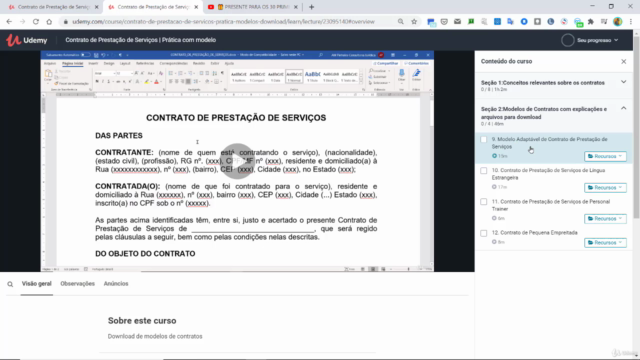Open Chrome extensions puzzle icon
Viewport: 640px width, 360px height.
(x=591, y=22)
